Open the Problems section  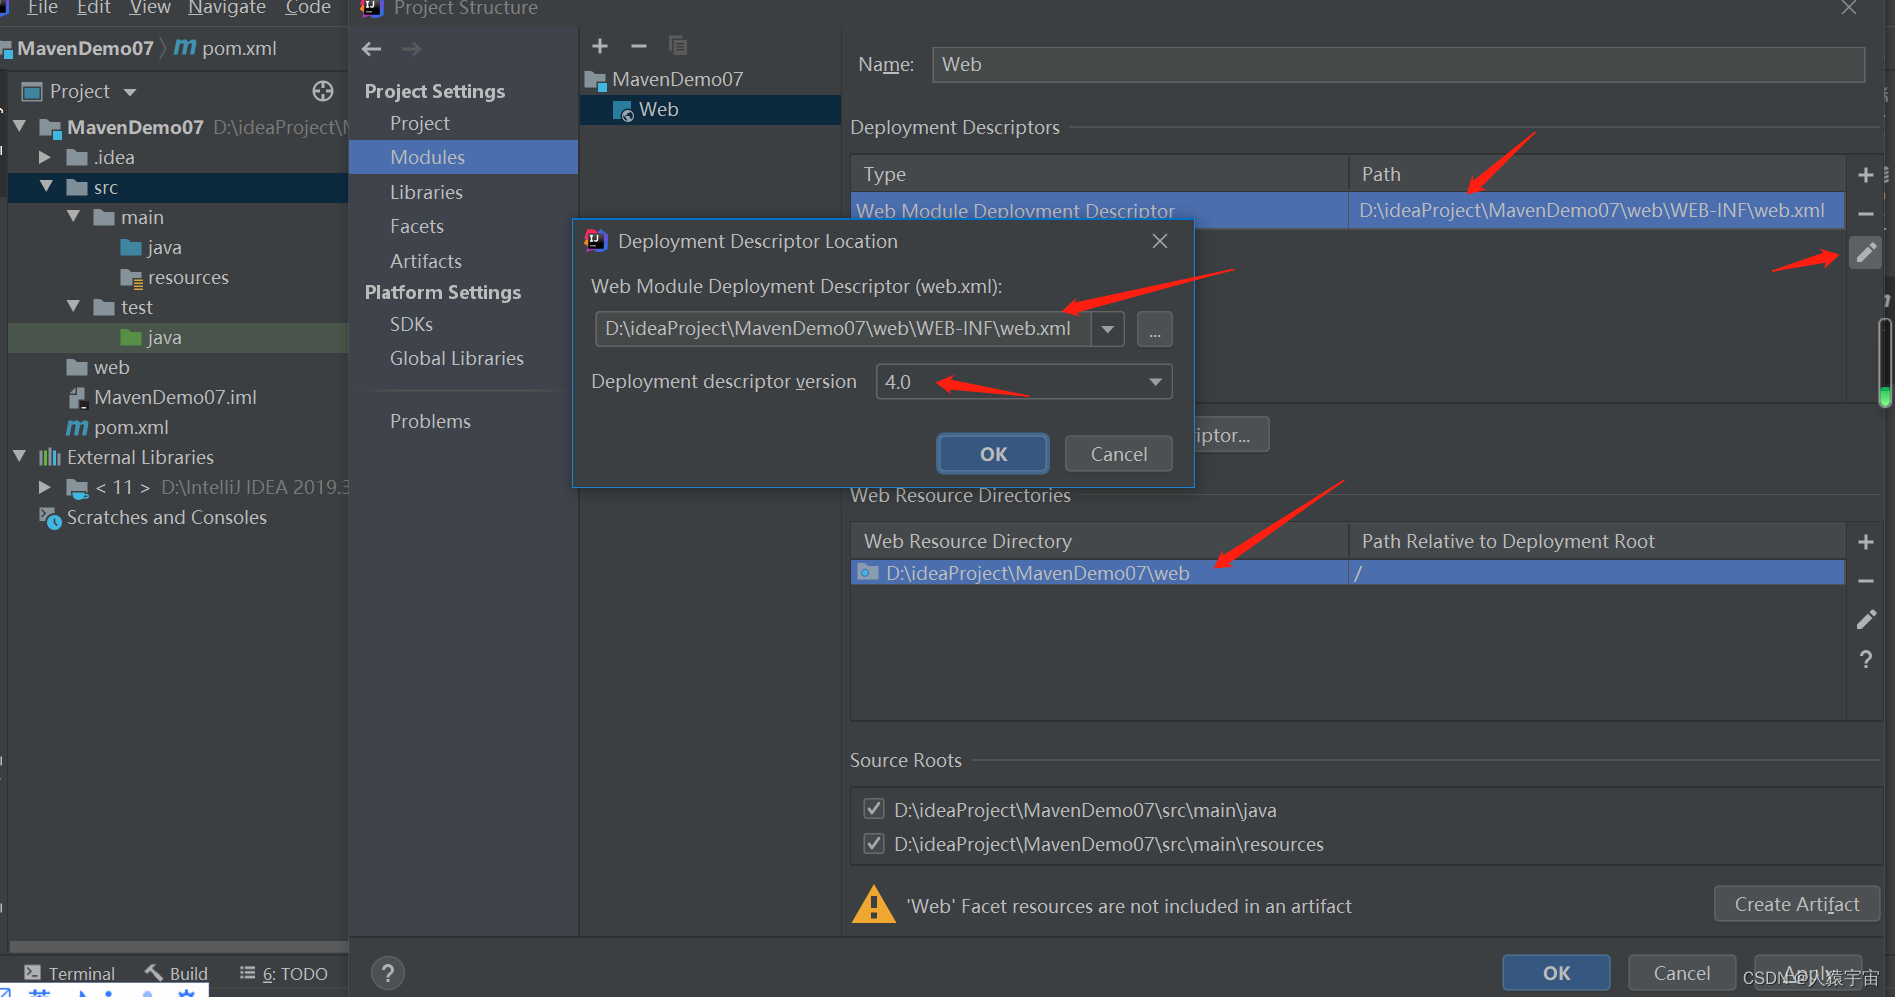[x=430, y=421]
